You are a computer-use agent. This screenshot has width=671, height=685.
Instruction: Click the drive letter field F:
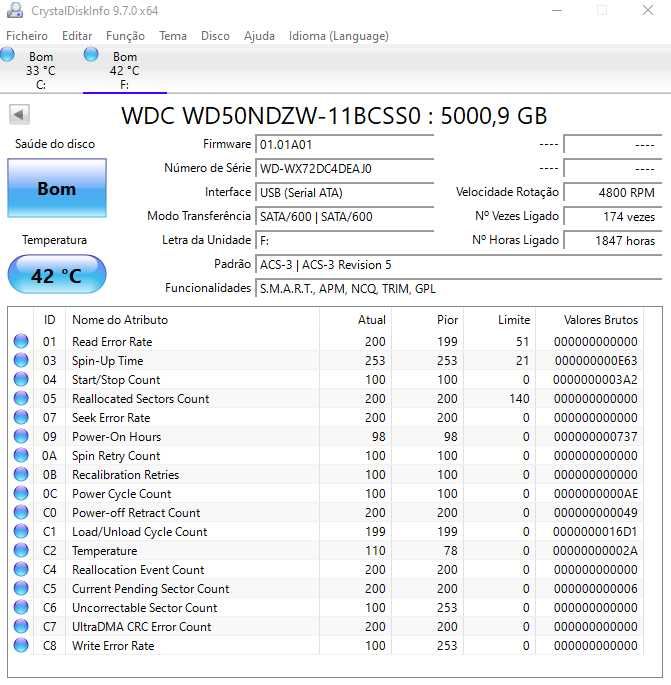point(344,241)
